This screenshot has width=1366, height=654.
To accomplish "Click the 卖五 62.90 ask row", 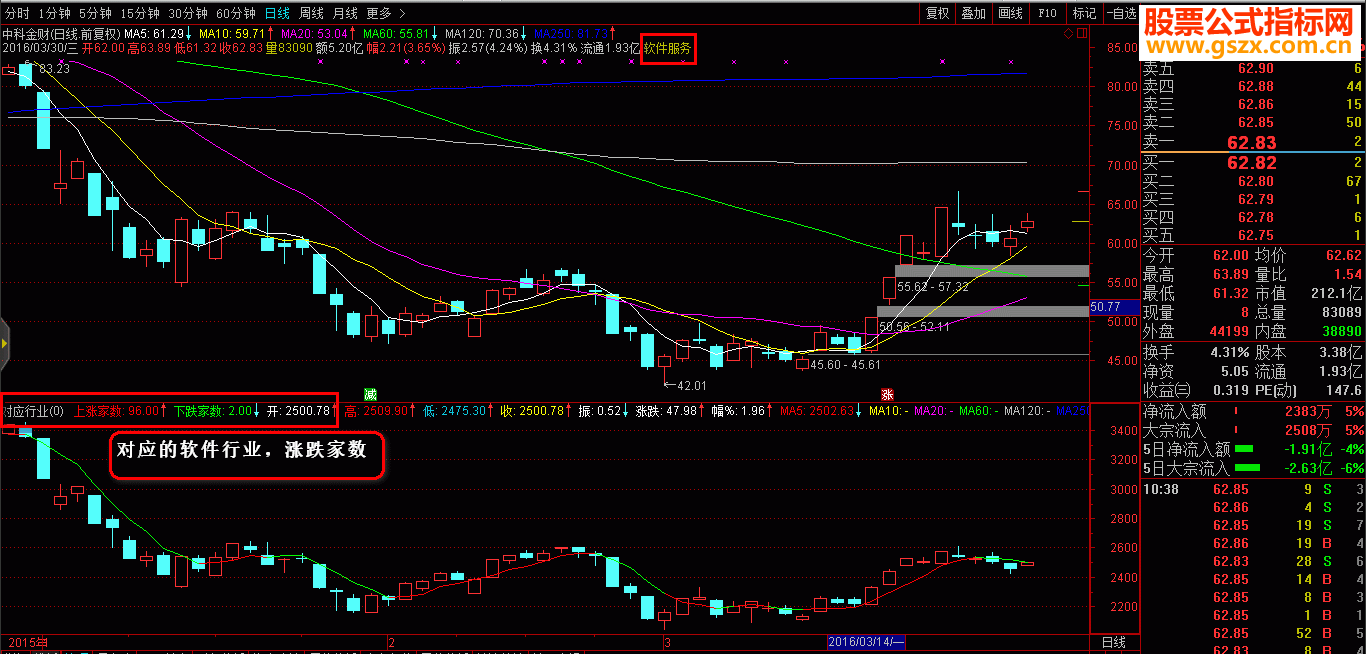I will coord(1253,69).
